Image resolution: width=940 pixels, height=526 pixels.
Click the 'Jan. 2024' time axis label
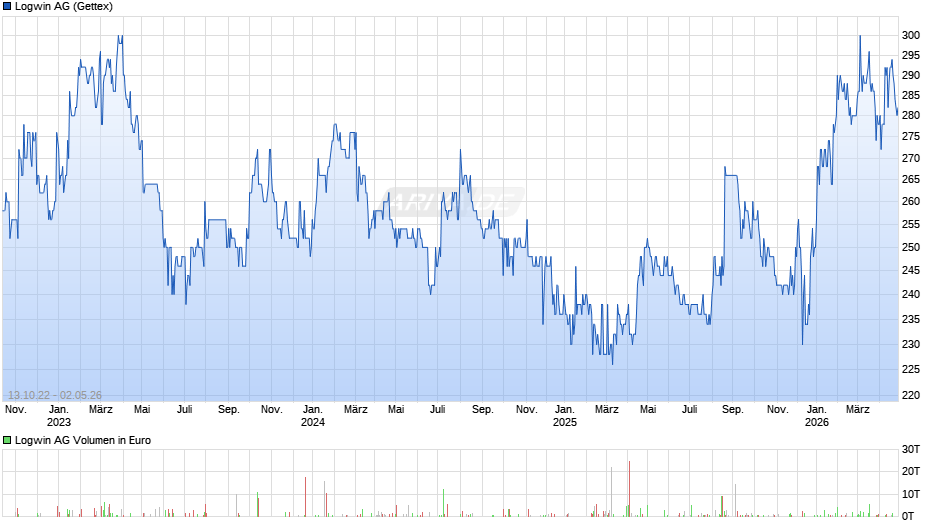313,416
